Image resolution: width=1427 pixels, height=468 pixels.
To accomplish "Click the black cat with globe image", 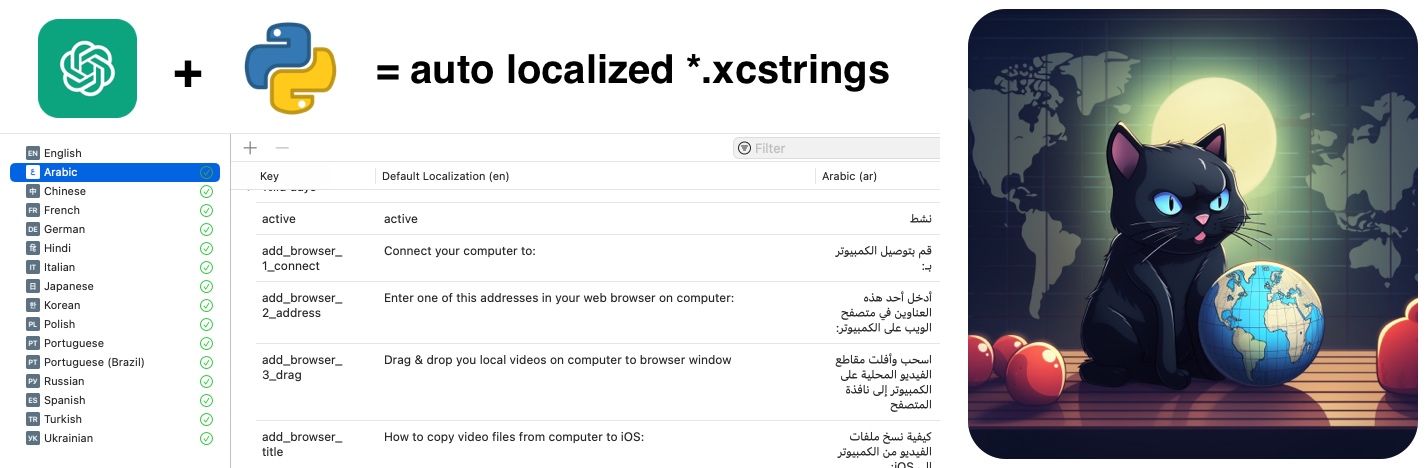I will [x=1192, y=234].
